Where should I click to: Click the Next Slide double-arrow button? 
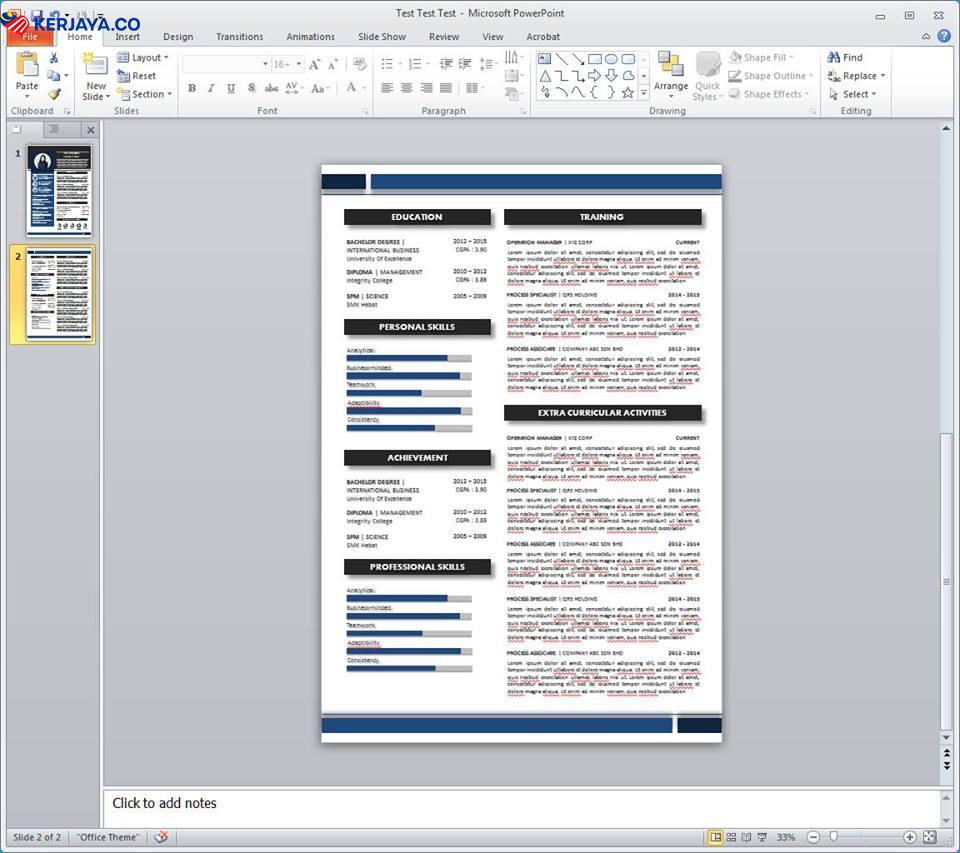(947, 765)
